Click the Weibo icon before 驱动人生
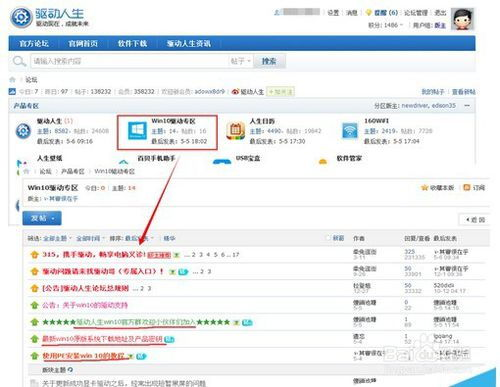Image resolution: width=500 pixels, height=387 pixels. click(x=235, y=91)
